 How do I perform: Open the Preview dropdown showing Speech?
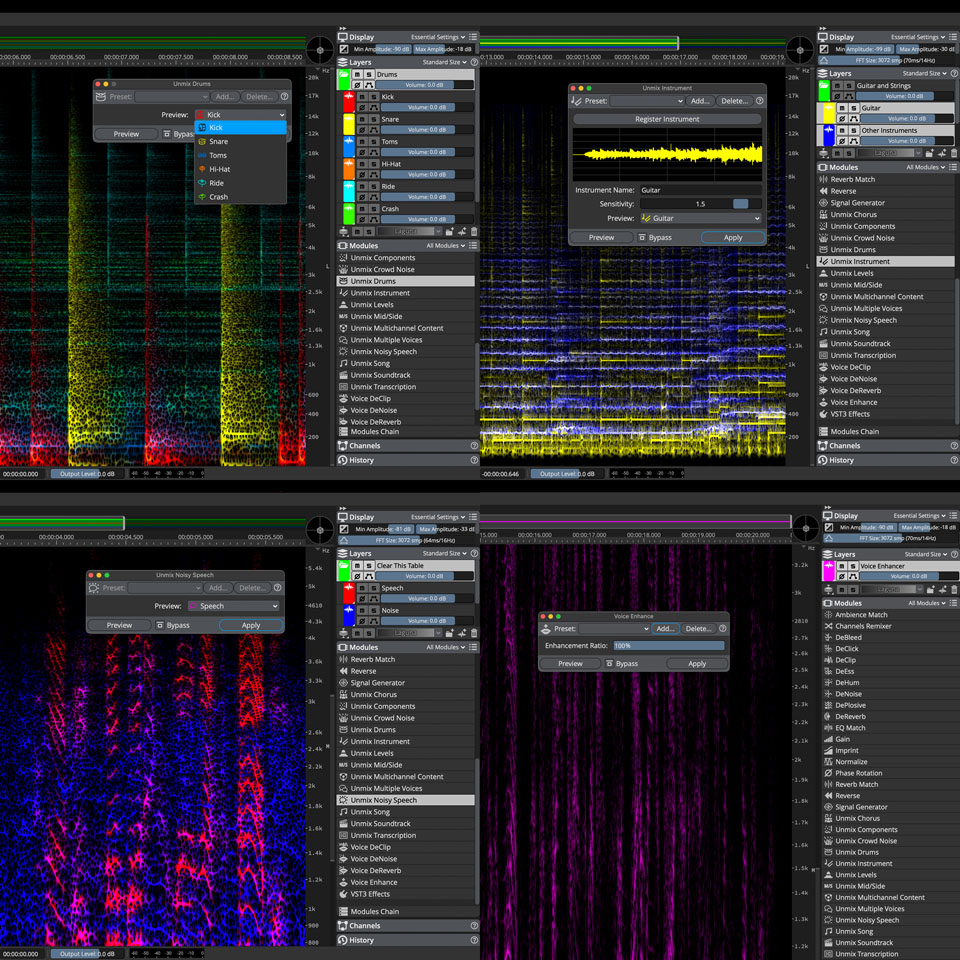pyautogui.click(x=233, y=606)
